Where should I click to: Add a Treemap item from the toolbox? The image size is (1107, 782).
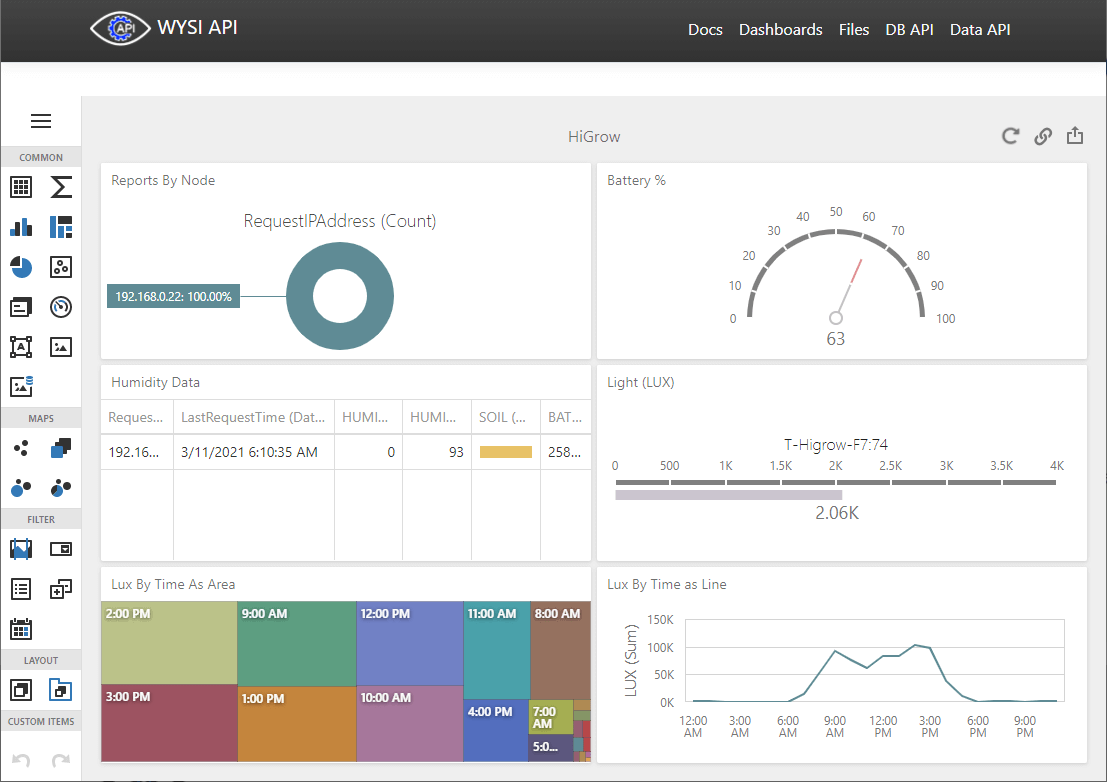coord(61,227)
